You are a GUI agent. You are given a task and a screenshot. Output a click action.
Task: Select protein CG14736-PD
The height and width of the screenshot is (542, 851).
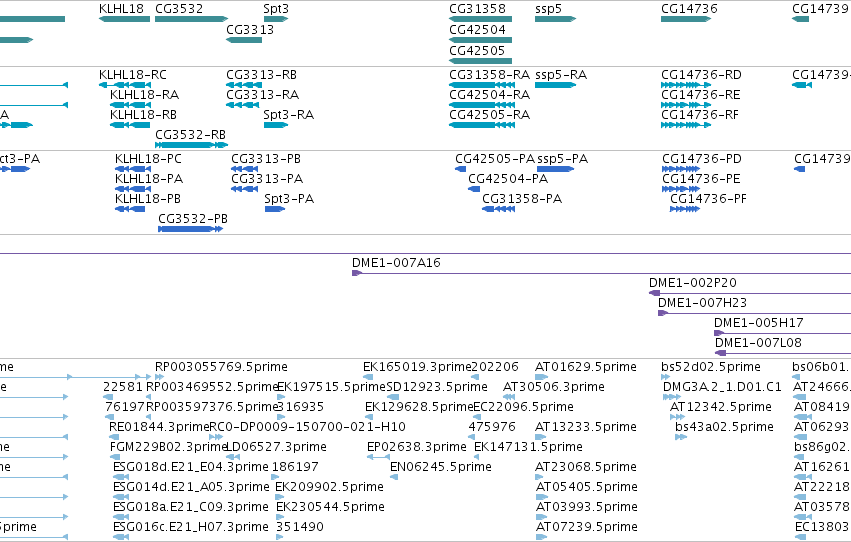[x=681, y=169]
